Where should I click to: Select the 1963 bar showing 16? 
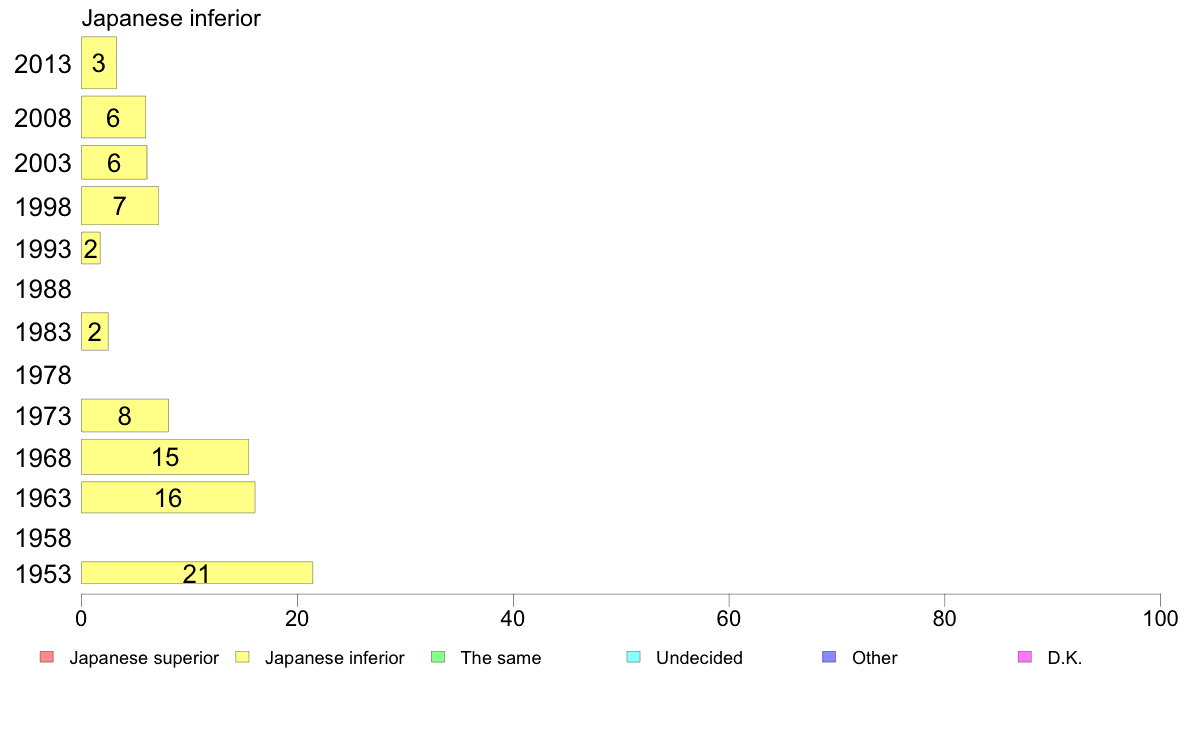click(x=168, y=497)
